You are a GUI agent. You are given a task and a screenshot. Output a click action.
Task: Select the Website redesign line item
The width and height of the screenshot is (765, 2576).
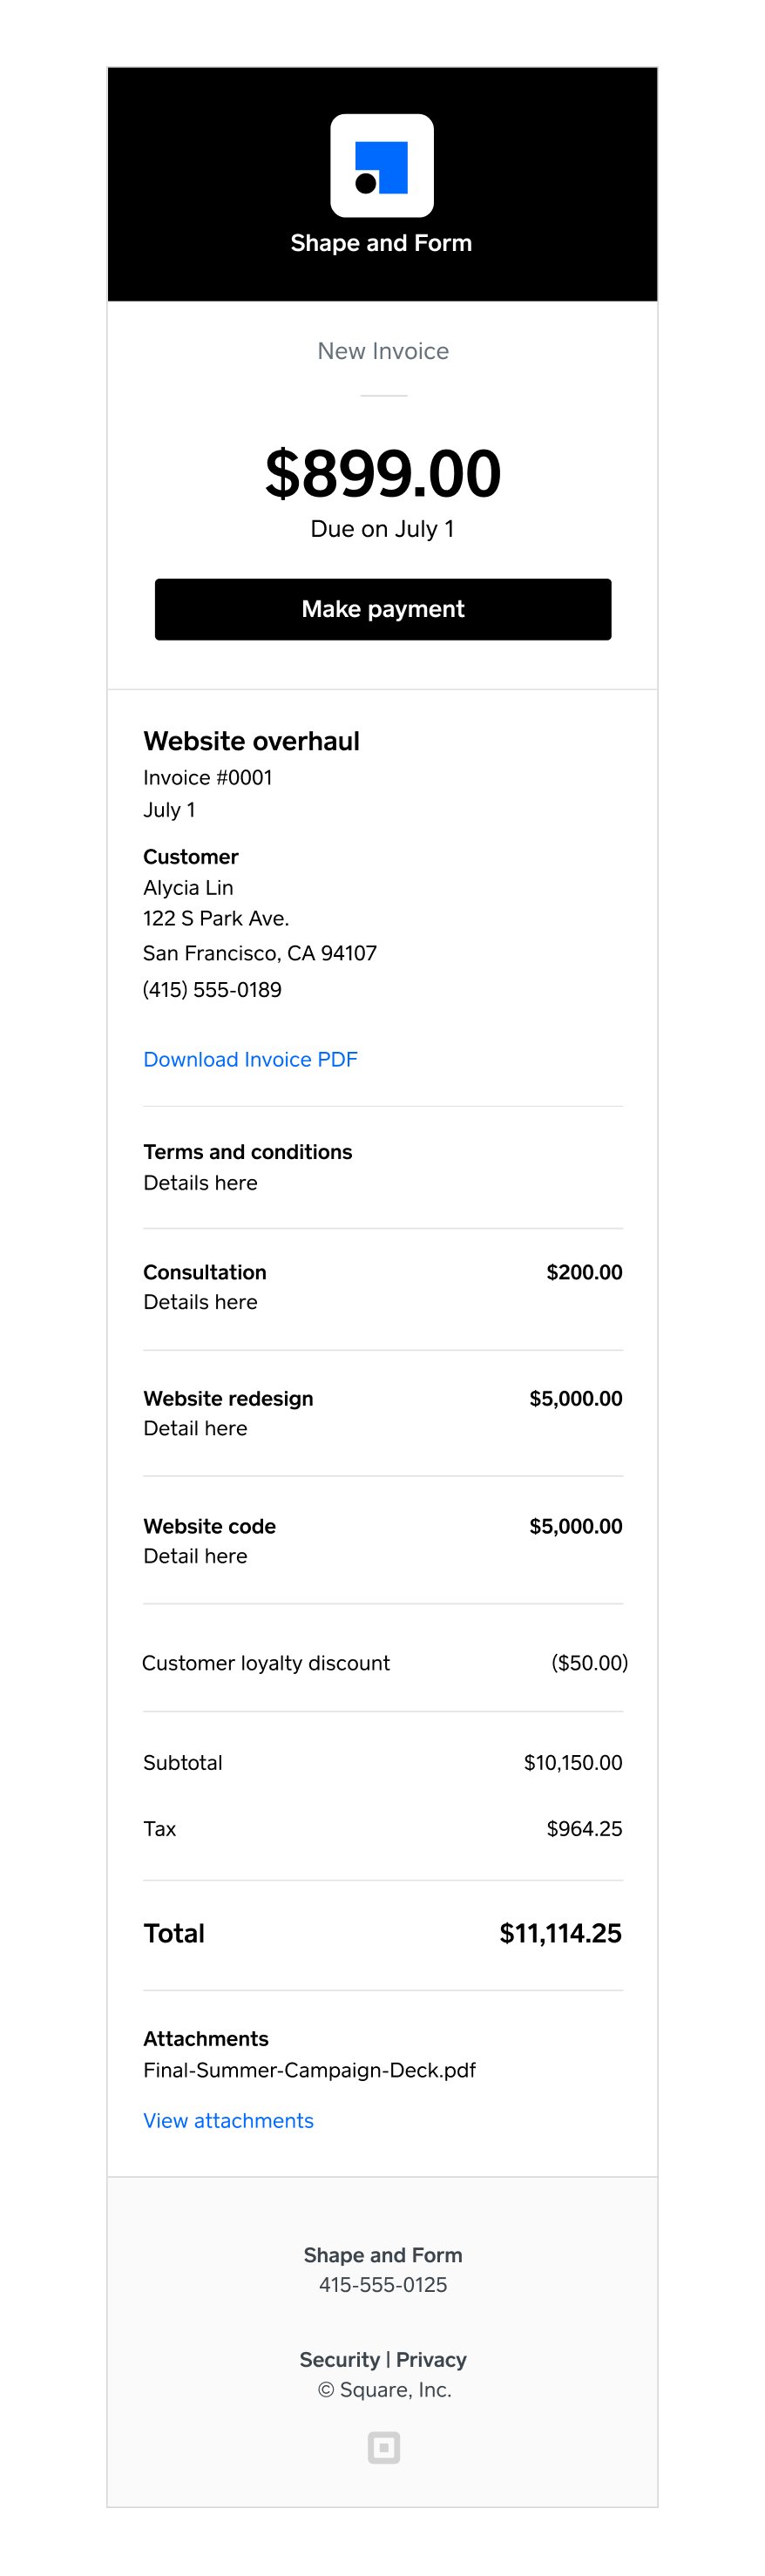[x=229, y=1398]
